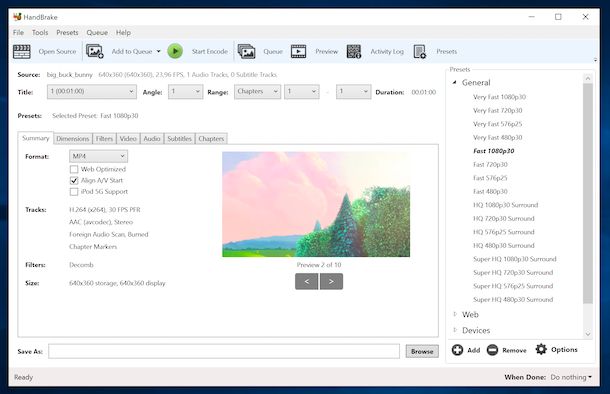Click in the Save As path field
Image resolution: width=610 pixels, height=394 pixels.
tap(224, 351)
